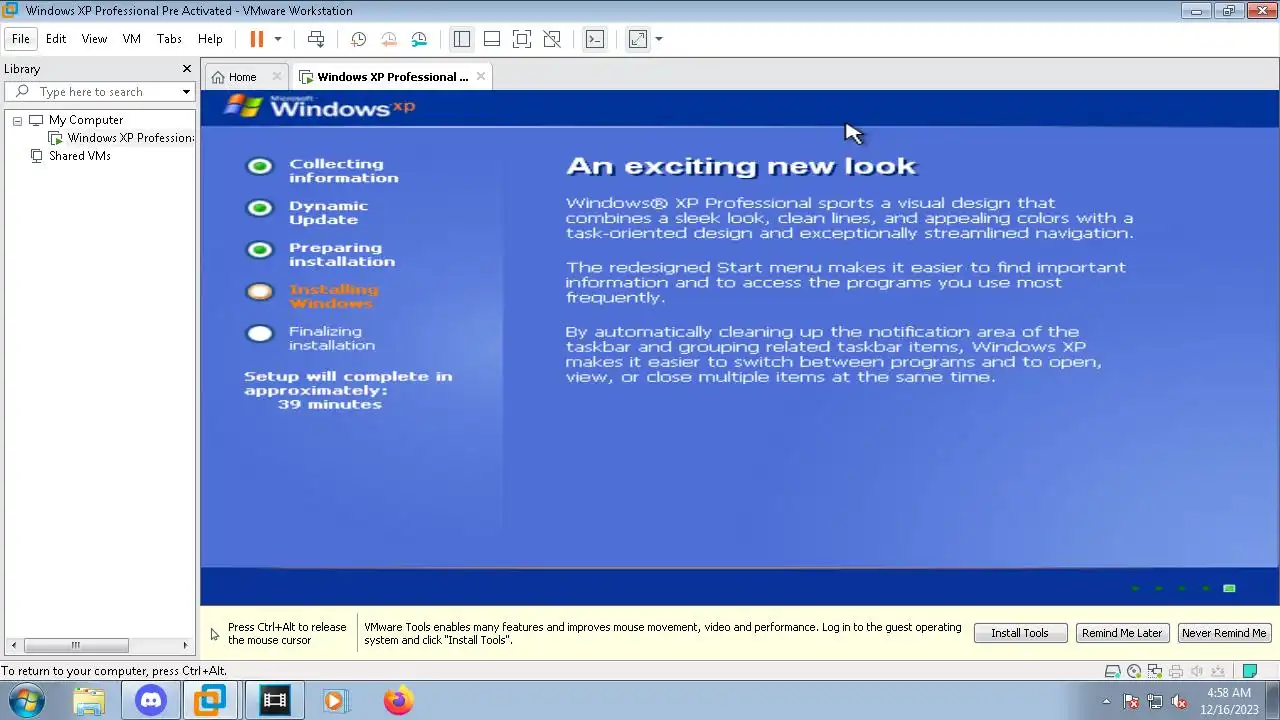Open the media player taskbar icon
The image size is (1280, 720).
pos(335,701)
